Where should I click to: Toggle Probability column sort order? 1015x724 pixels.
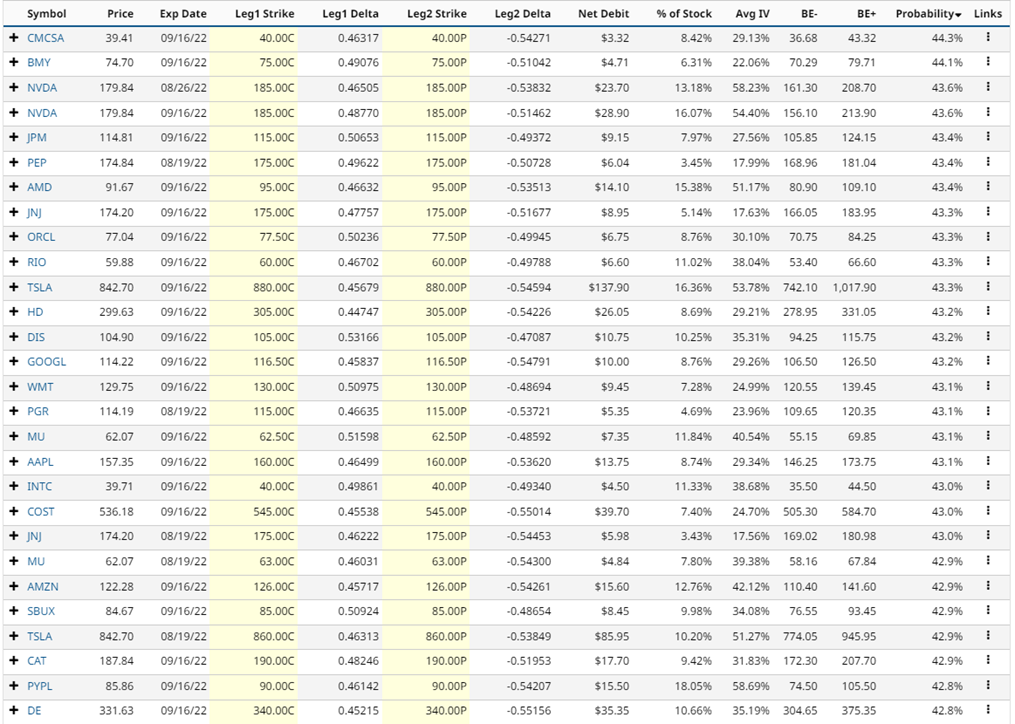[928, 14]
